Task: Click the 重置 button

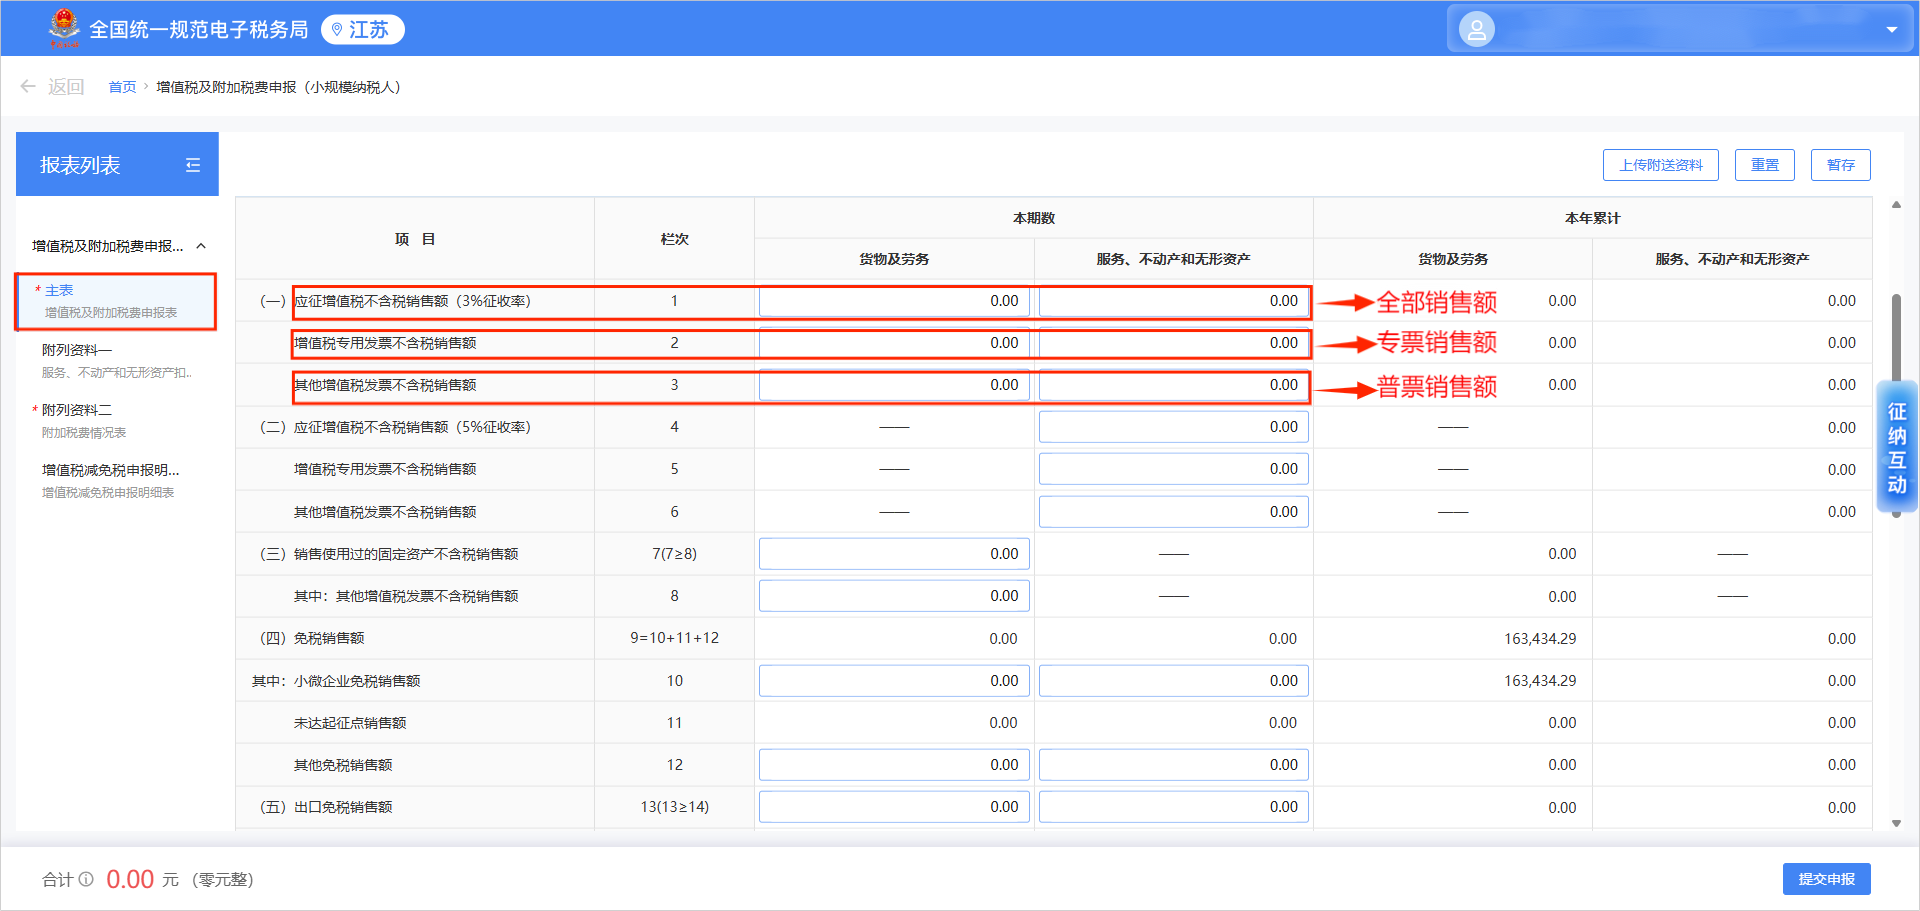Action: coord(1764,165)
